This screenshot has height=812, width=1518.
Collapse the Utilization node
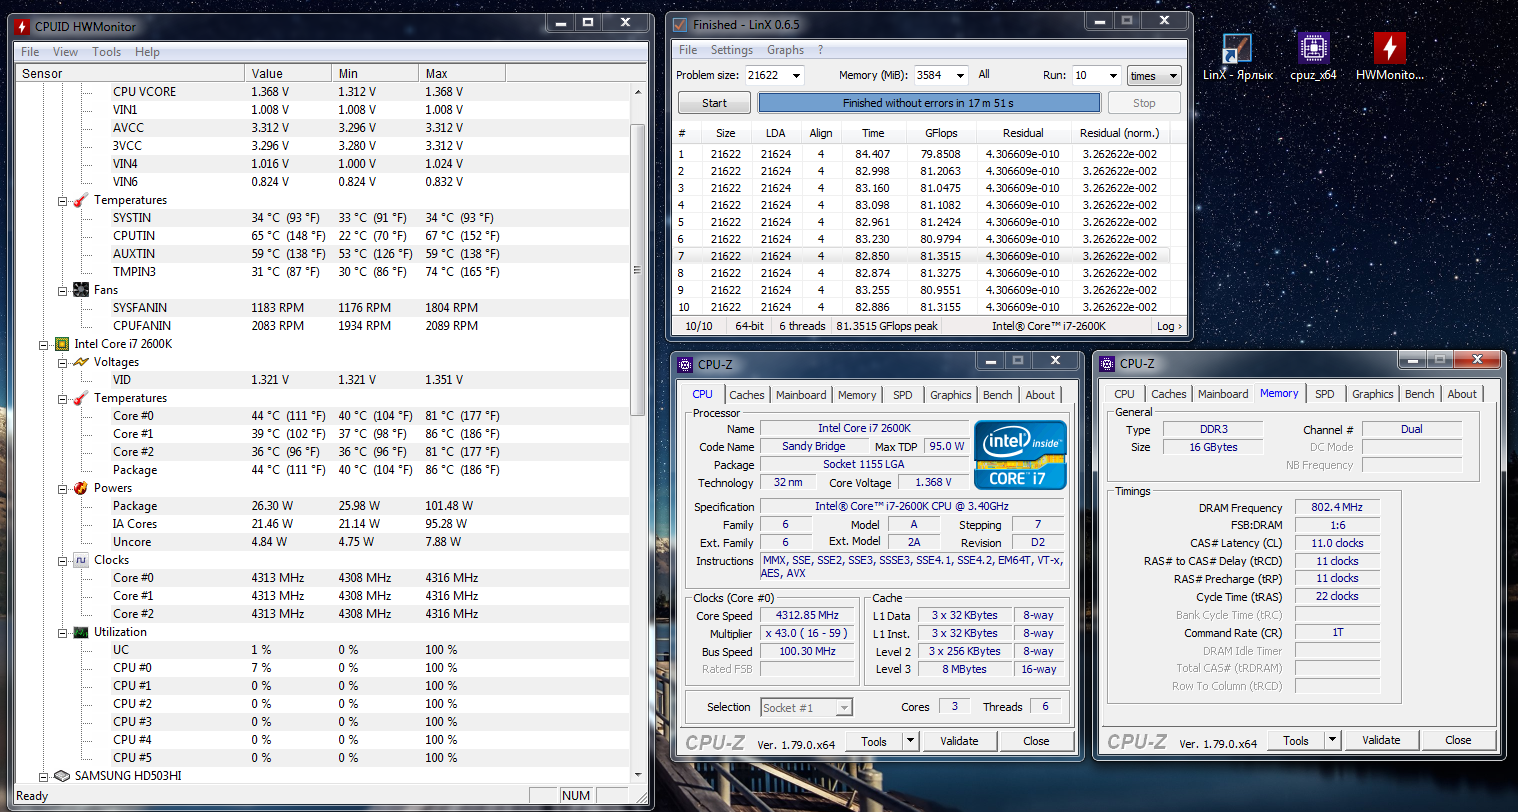(x=62, y=633)
